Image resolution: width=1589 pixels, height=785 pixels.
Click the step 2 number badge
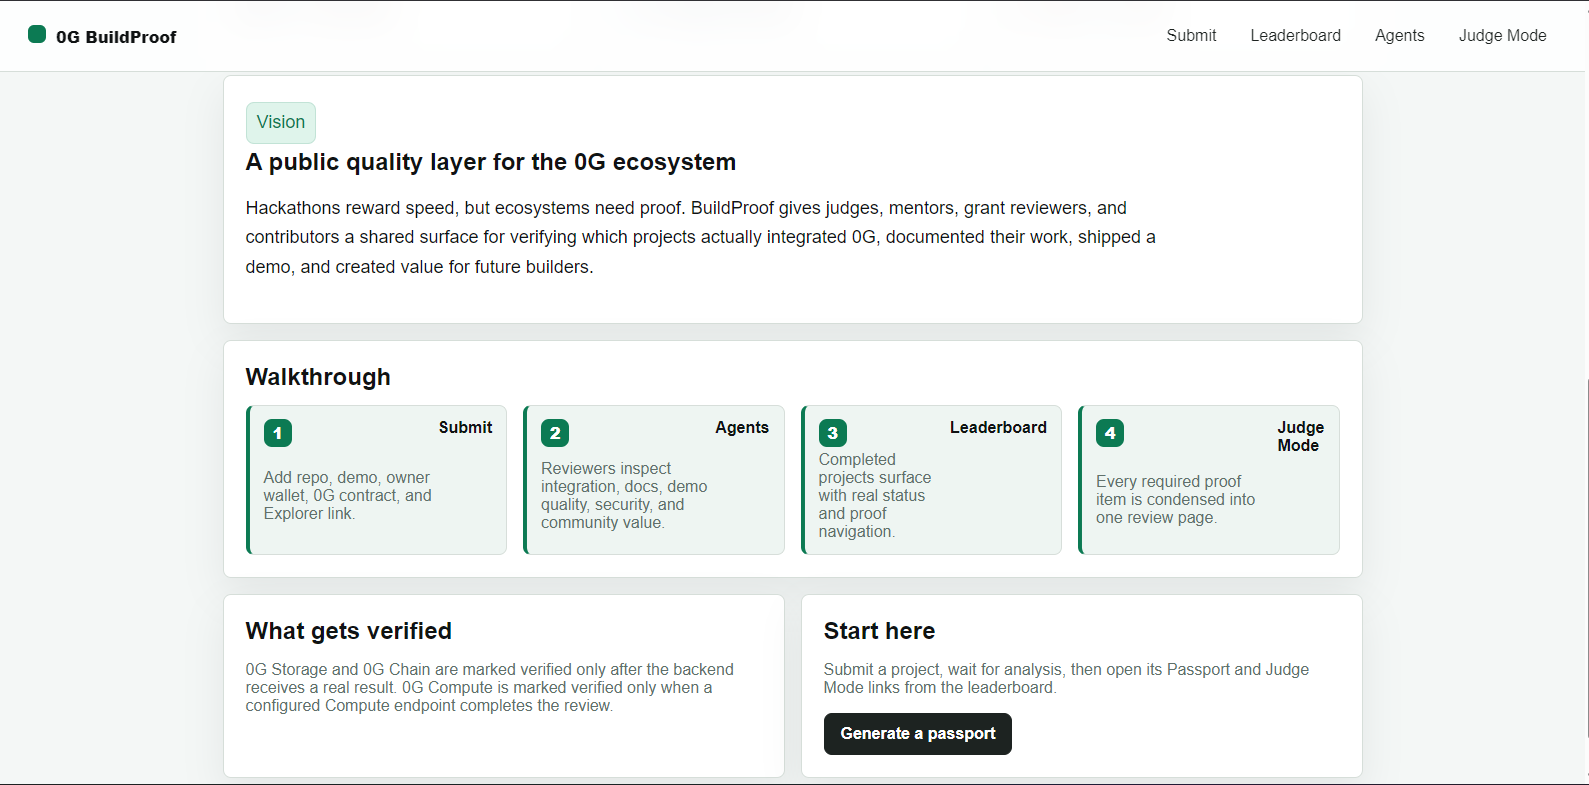point(555,433)
